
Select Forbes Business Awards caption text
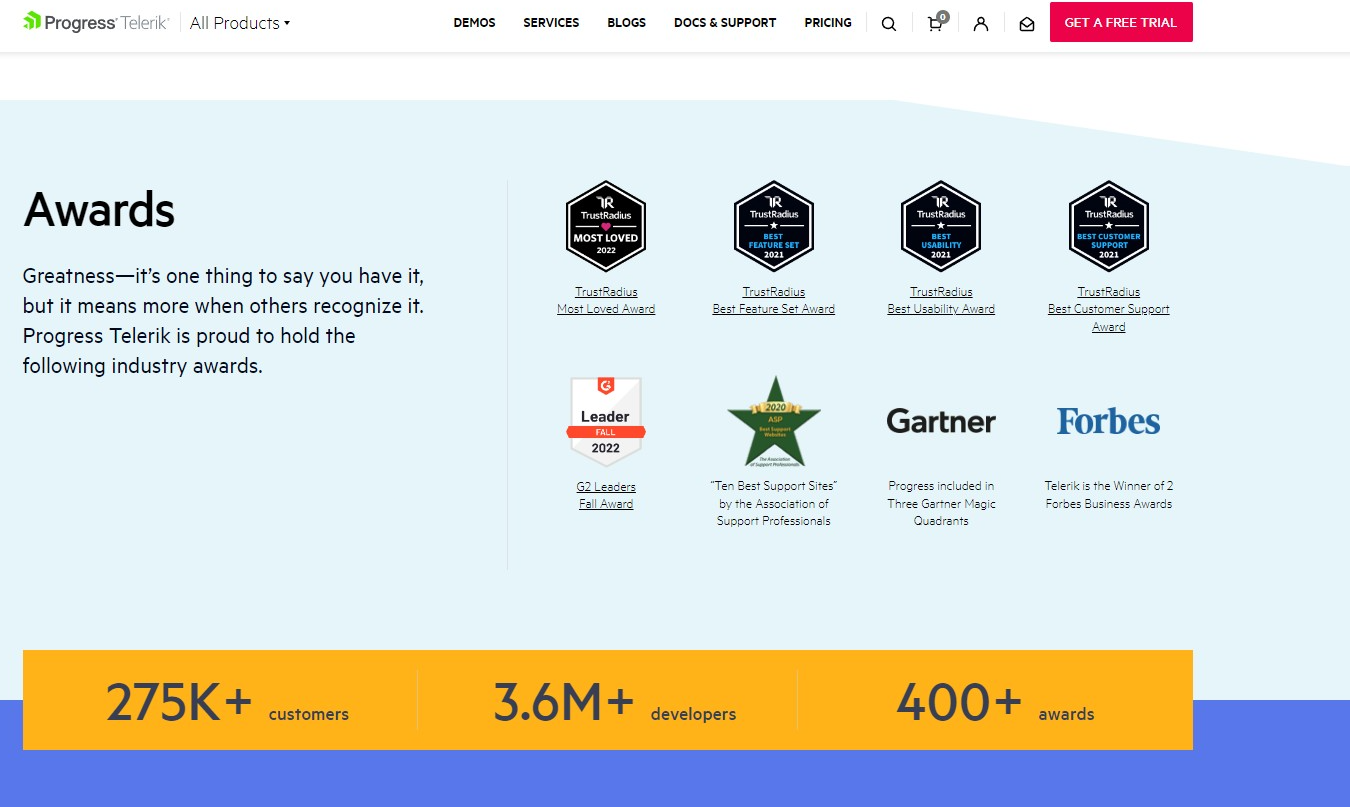click(x=1109, y=495)
